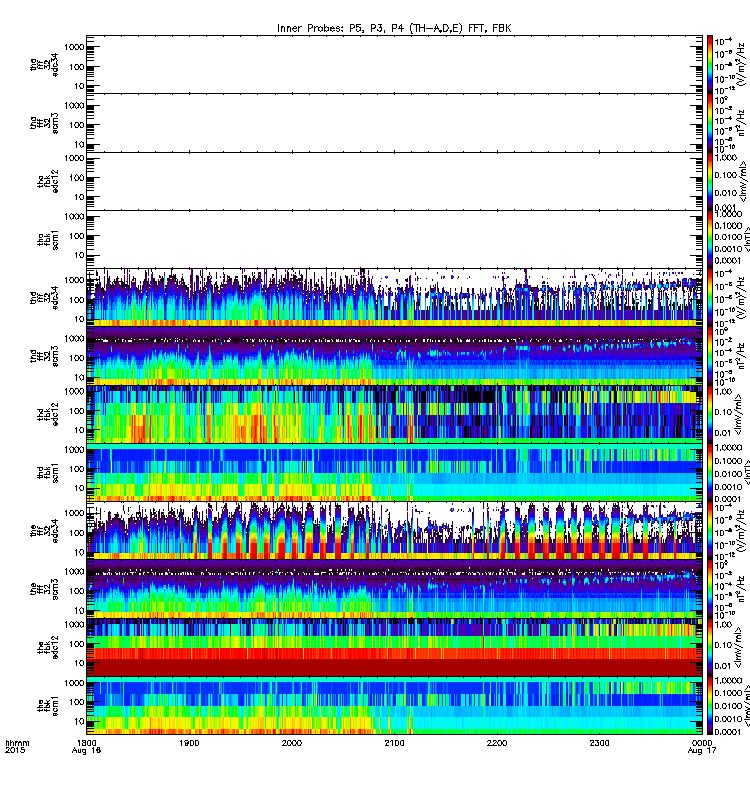Click the color bar beside thd fff edc34
The height and width of the screenshot is (800, 750).
point(710,297)
